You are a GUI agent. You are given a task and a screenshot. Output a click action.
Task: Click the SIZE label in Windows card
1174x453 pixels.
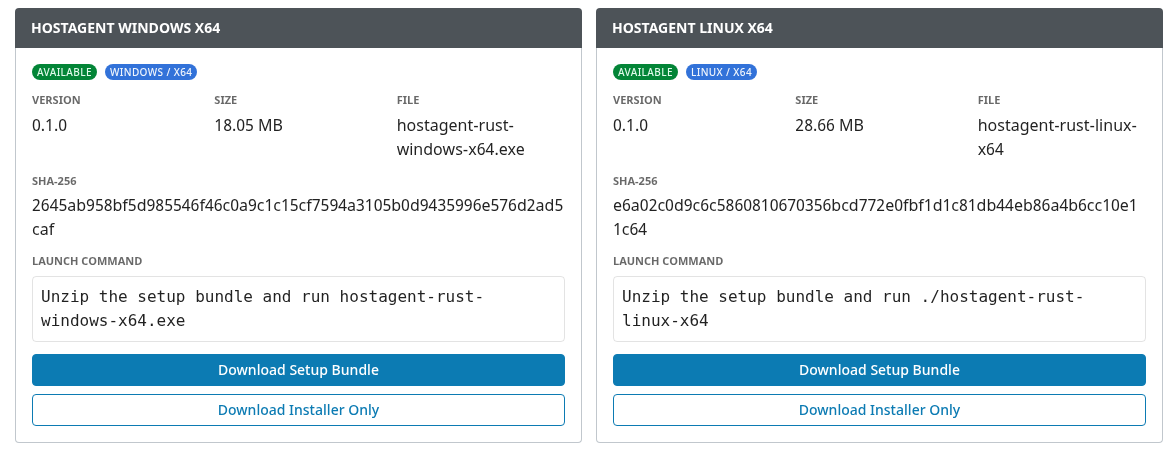point(227,100)
